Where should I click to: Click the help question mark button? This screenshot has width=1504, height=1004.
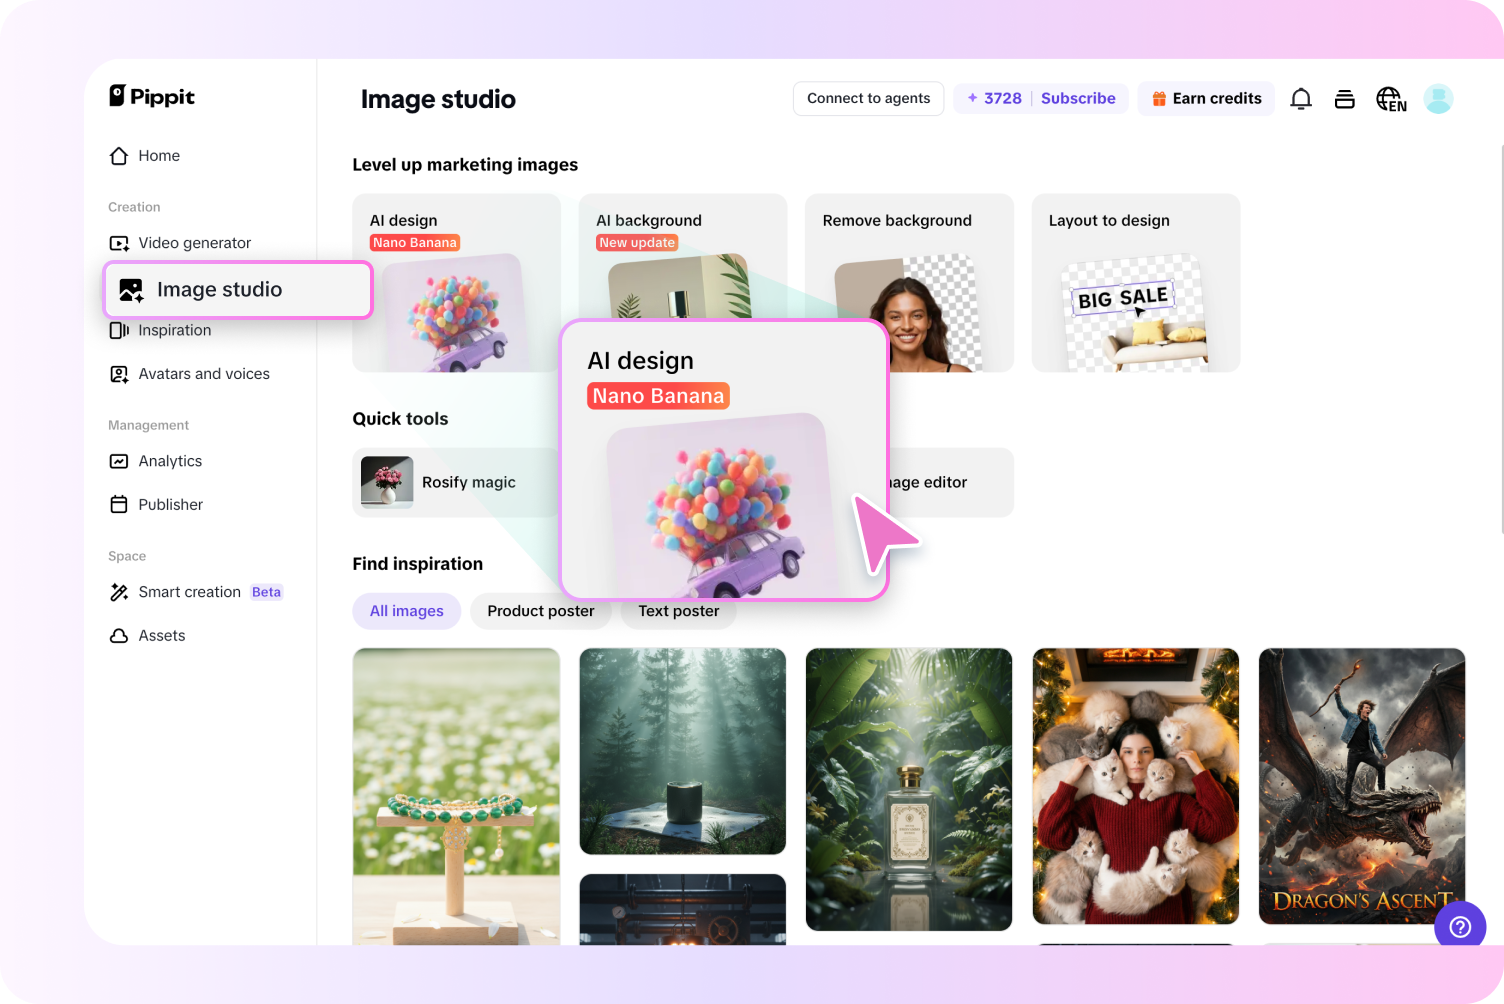click(1460, 927)
